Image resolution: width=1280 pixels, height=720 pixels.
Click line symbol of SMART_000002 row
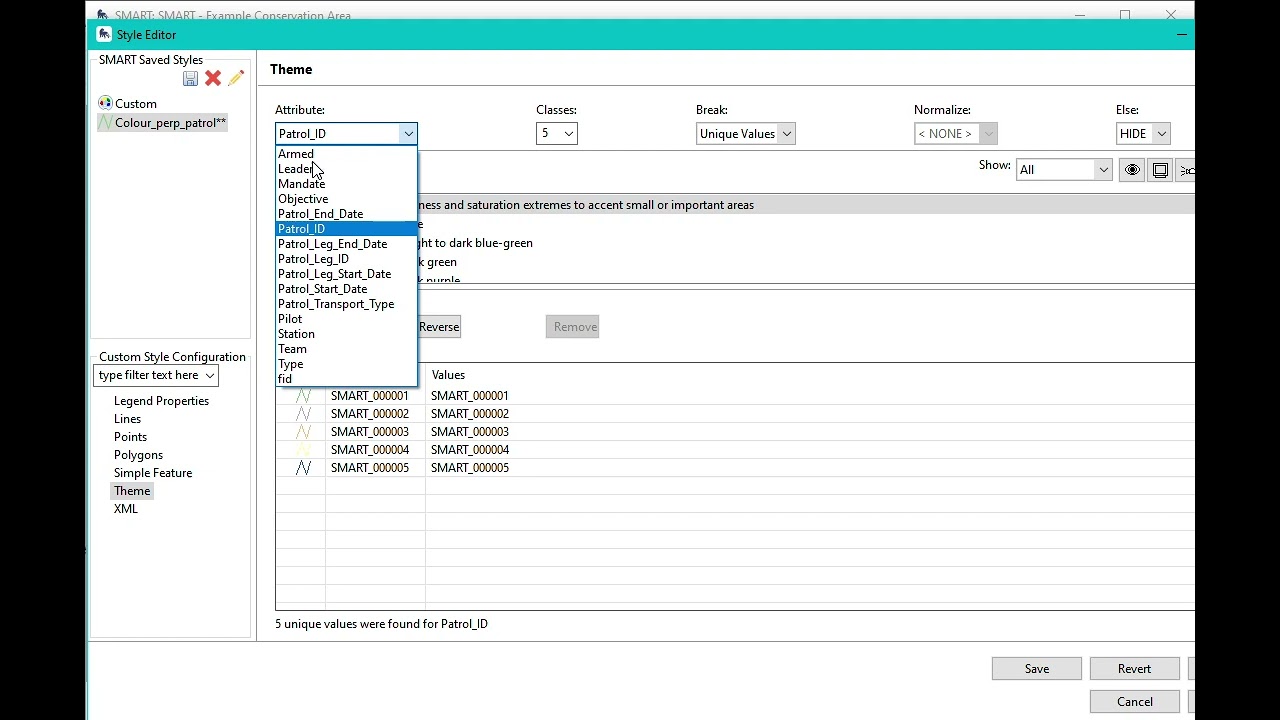click(x=303, y=414)
